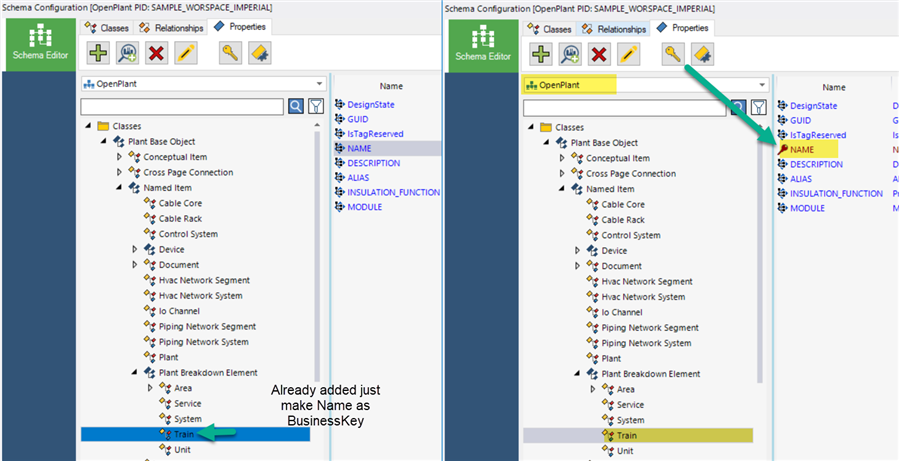Click the red X delete icon in left window
899x461 pixels.
pos(156,53)
